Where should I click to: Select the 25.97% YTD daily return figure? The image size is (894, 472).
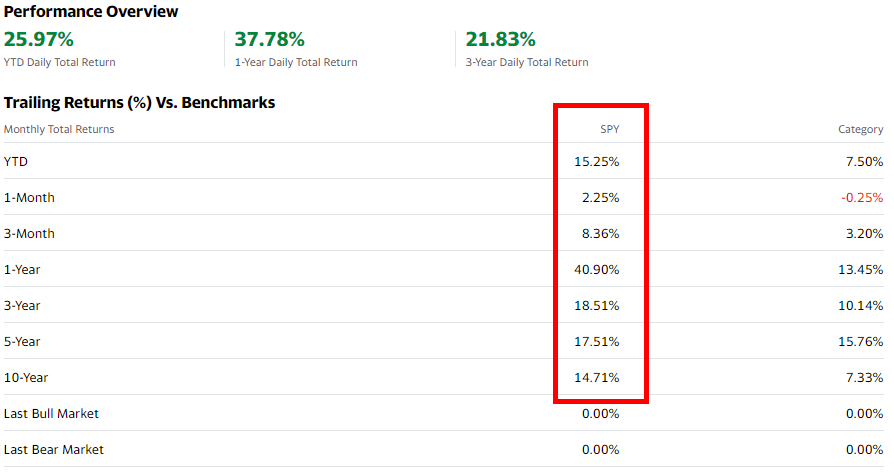coord(39,40)
